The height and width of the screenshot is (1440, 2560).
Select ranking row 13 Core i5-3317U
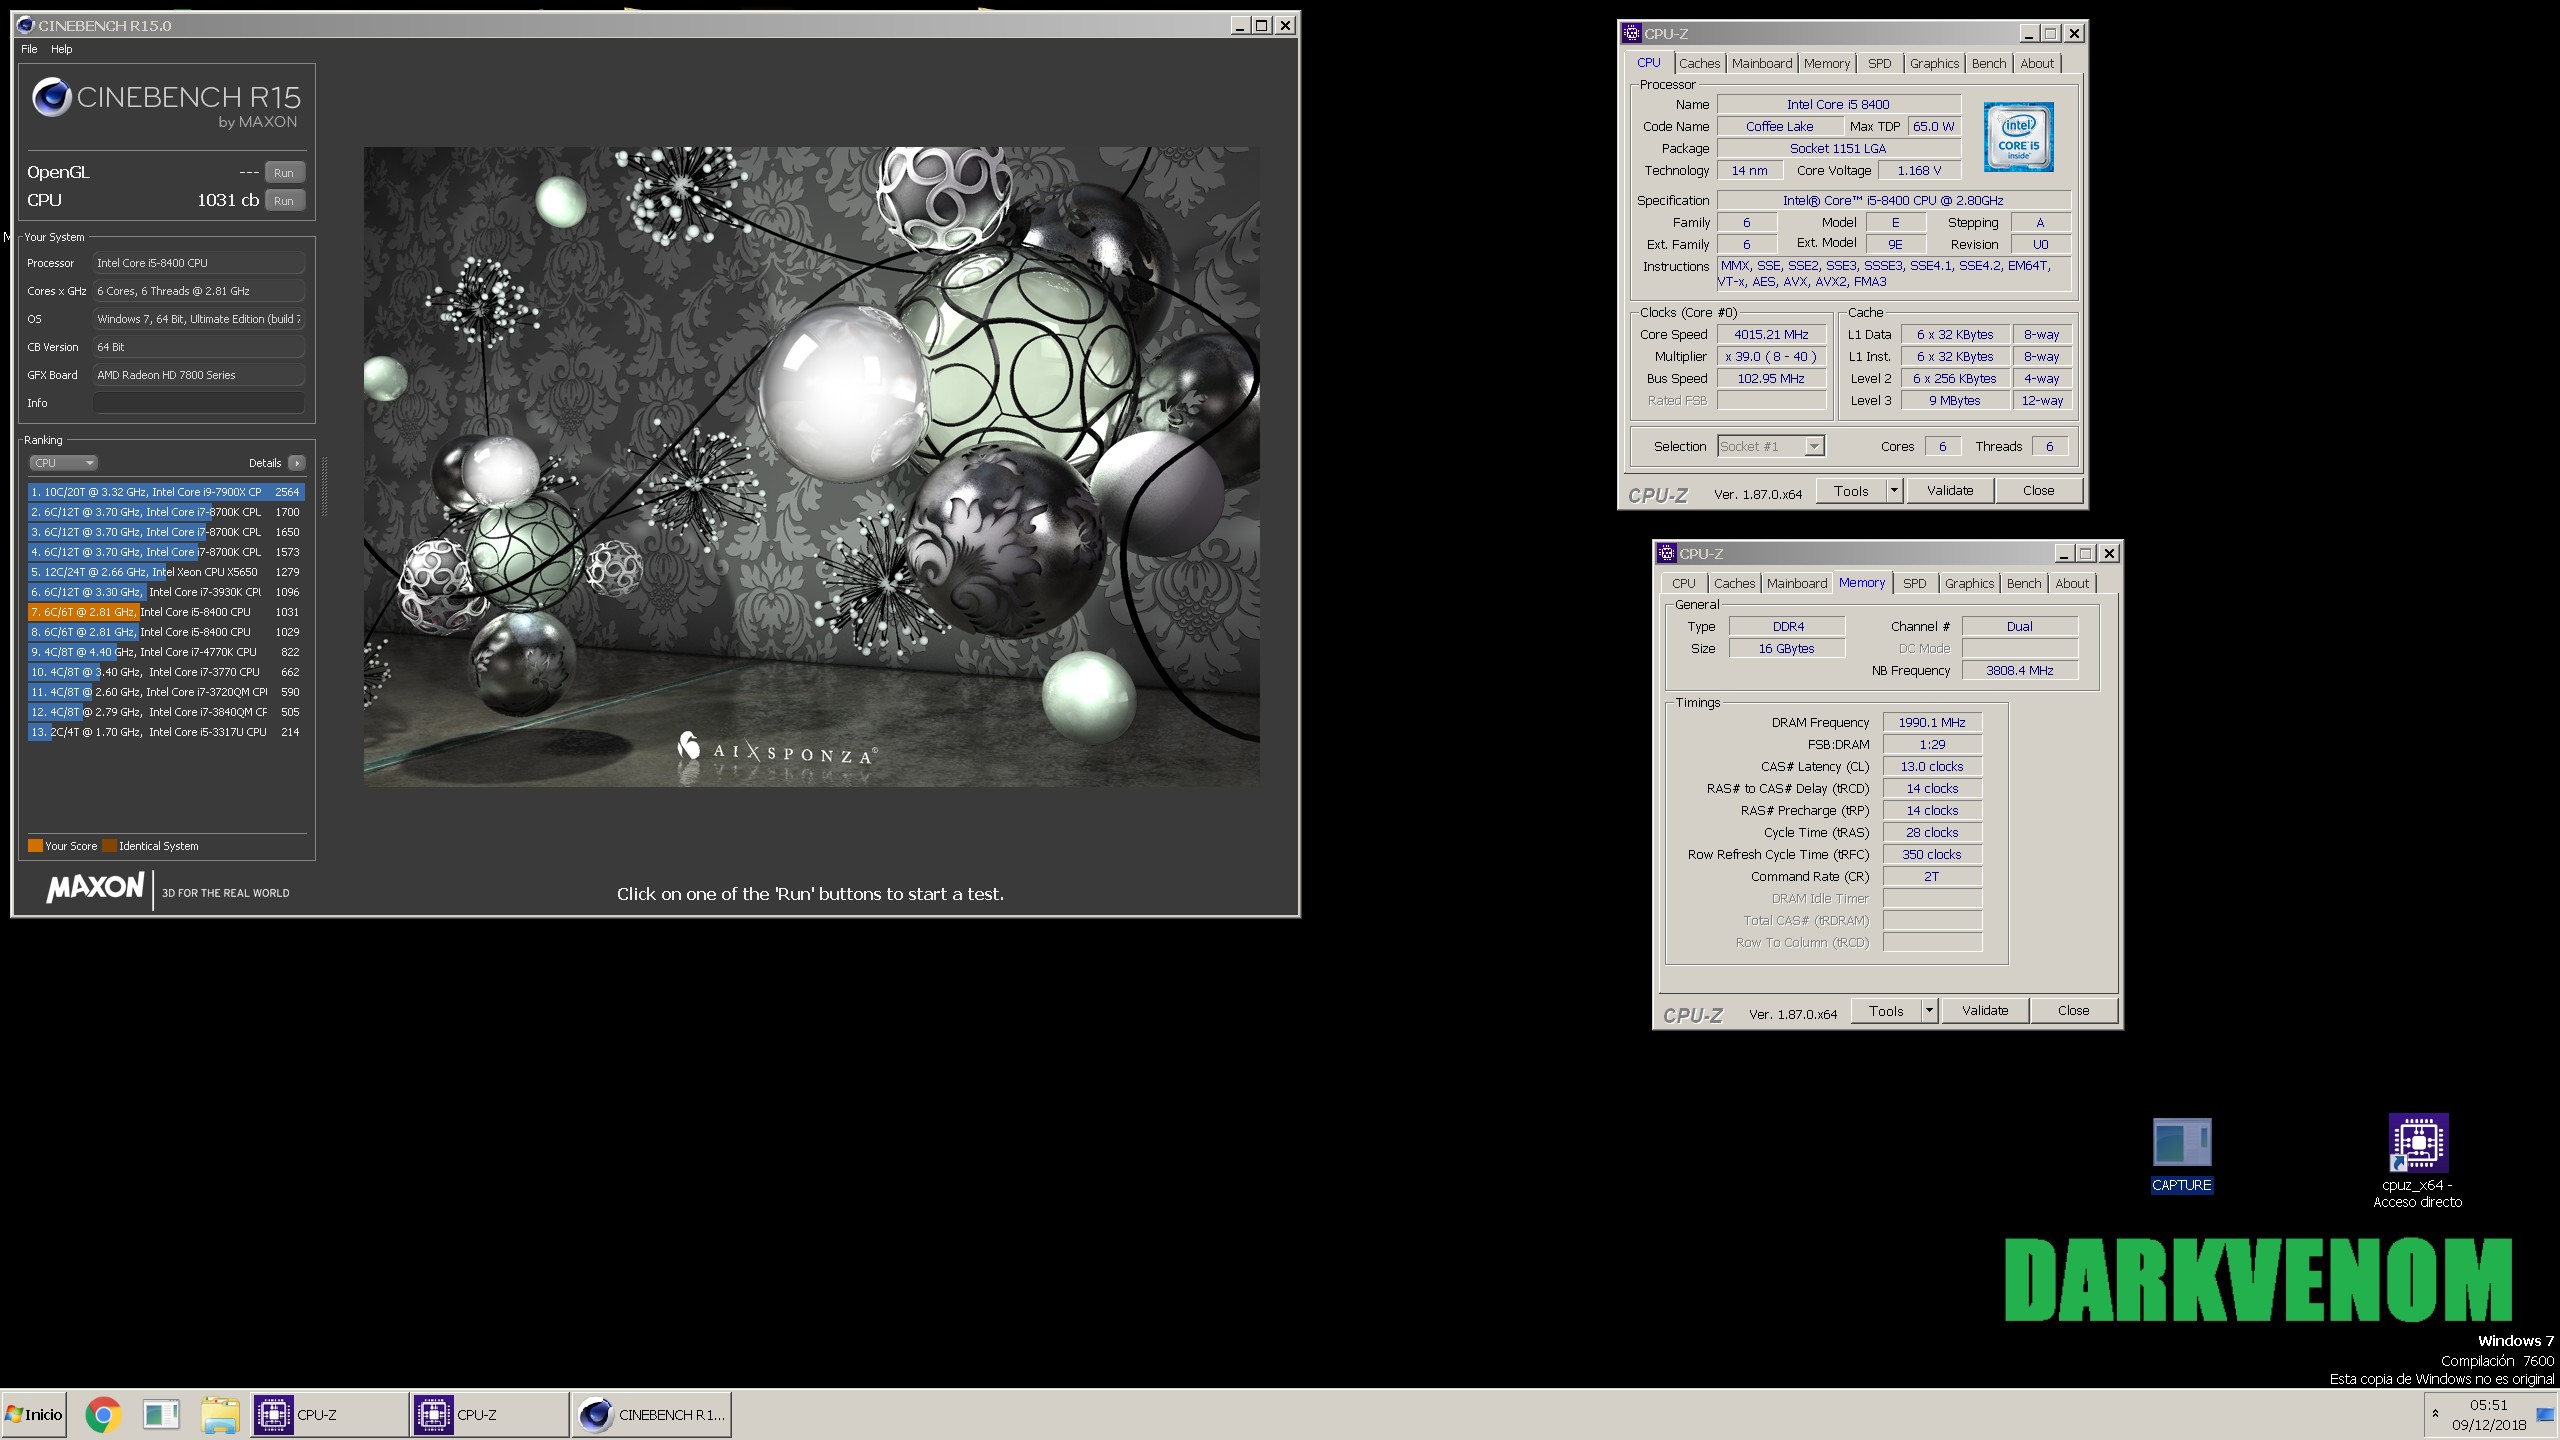165,732
